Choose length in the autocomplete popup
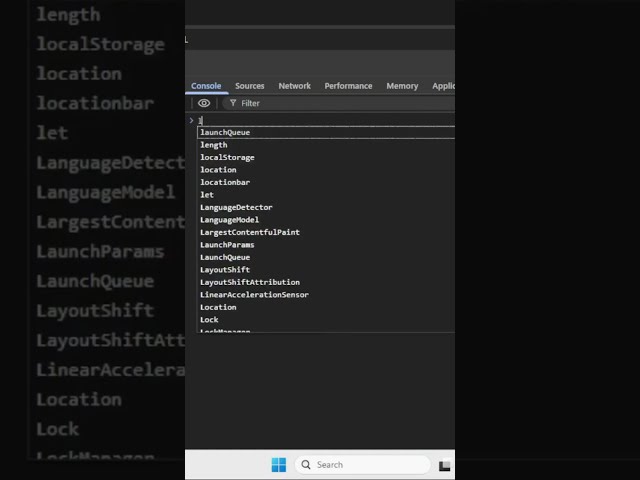640x480 pixels. click(326, 145)
